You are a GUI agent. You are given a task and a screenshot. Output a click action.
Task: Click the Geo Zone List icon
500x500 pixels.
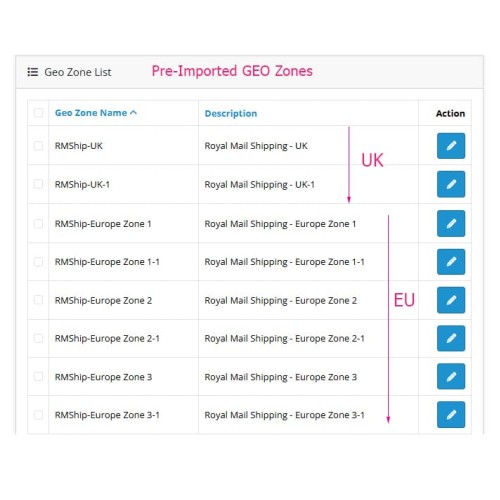click(33, 72)
